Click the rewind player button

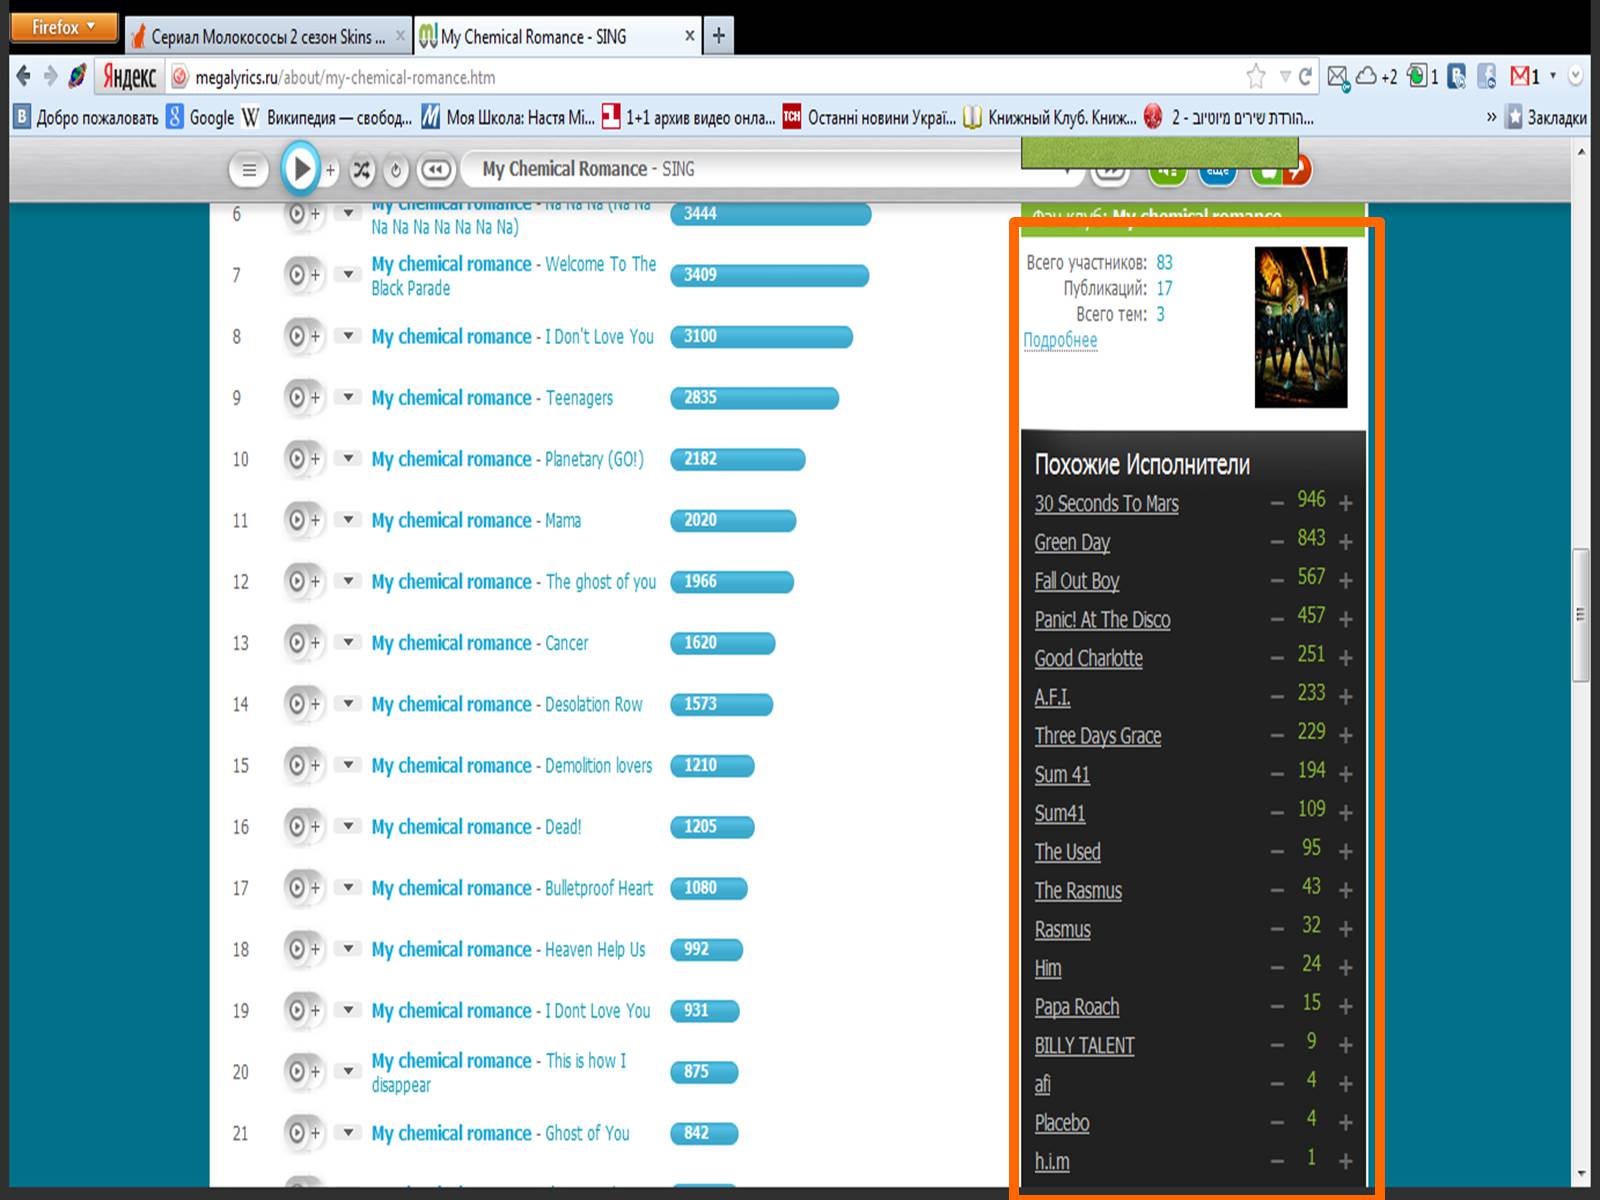tap(436, 170)
